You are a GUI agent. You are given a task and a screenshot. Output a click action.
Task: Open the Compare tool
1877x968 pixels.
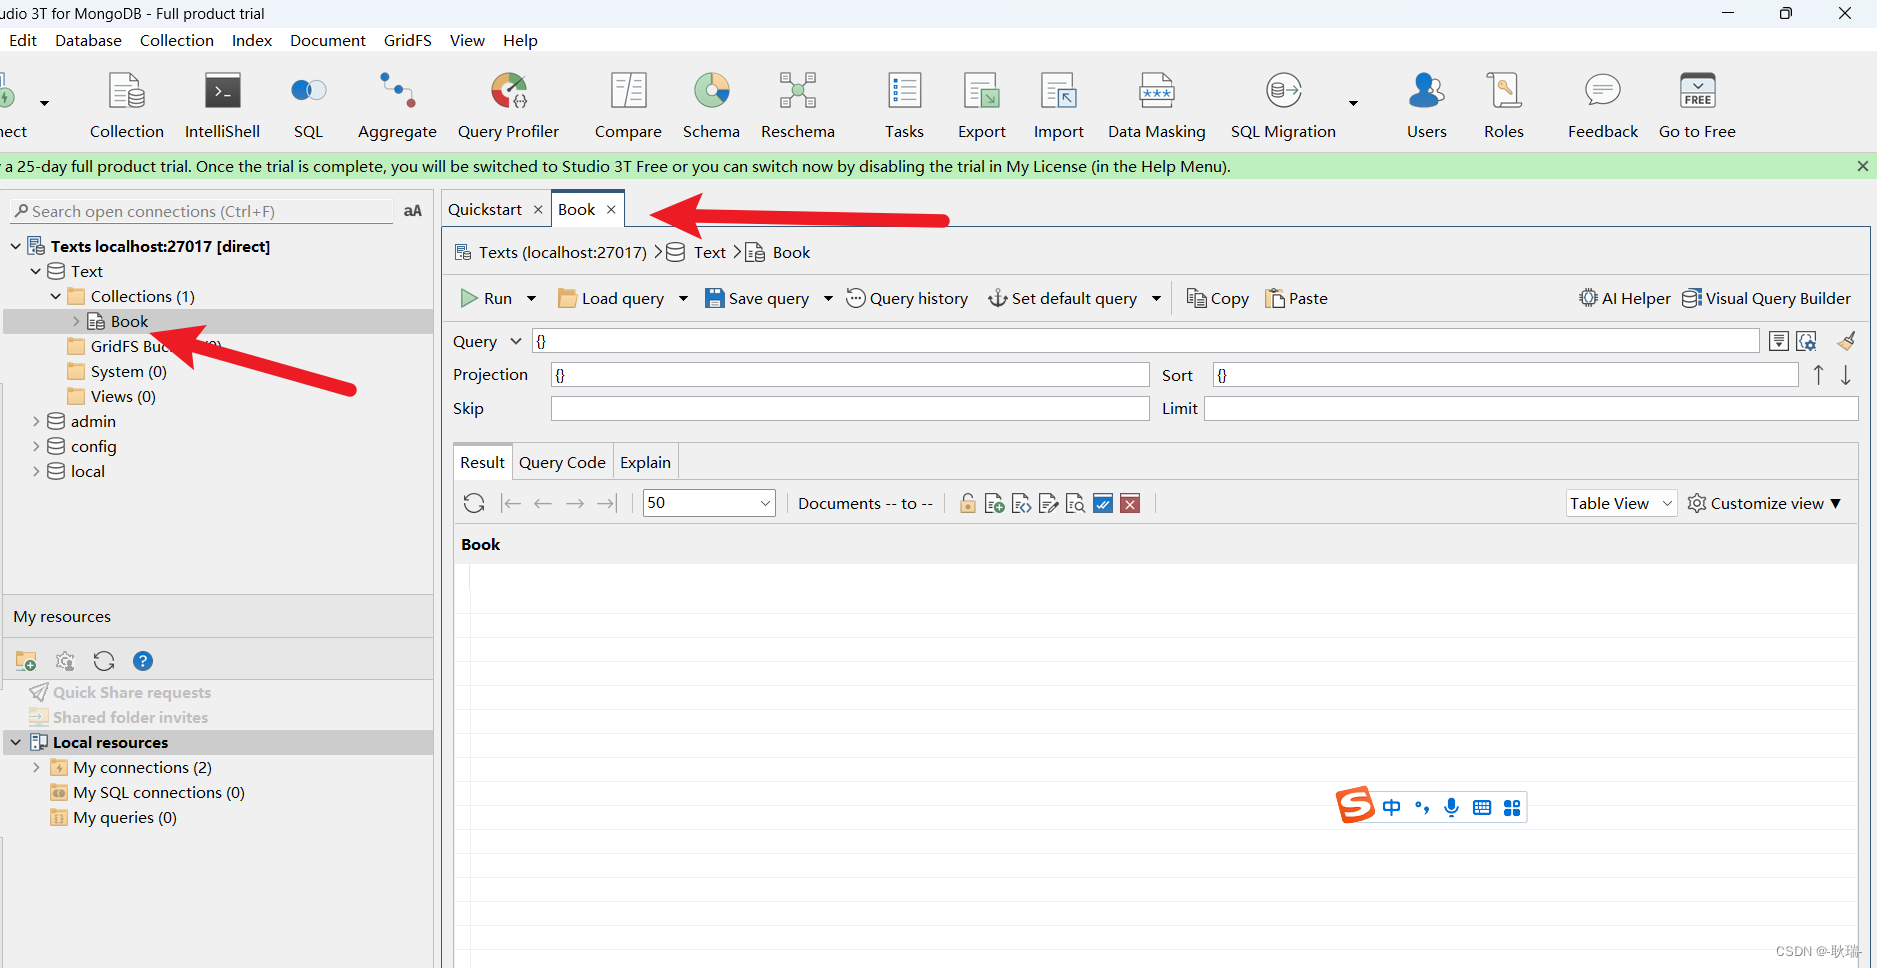coord(628,105)
